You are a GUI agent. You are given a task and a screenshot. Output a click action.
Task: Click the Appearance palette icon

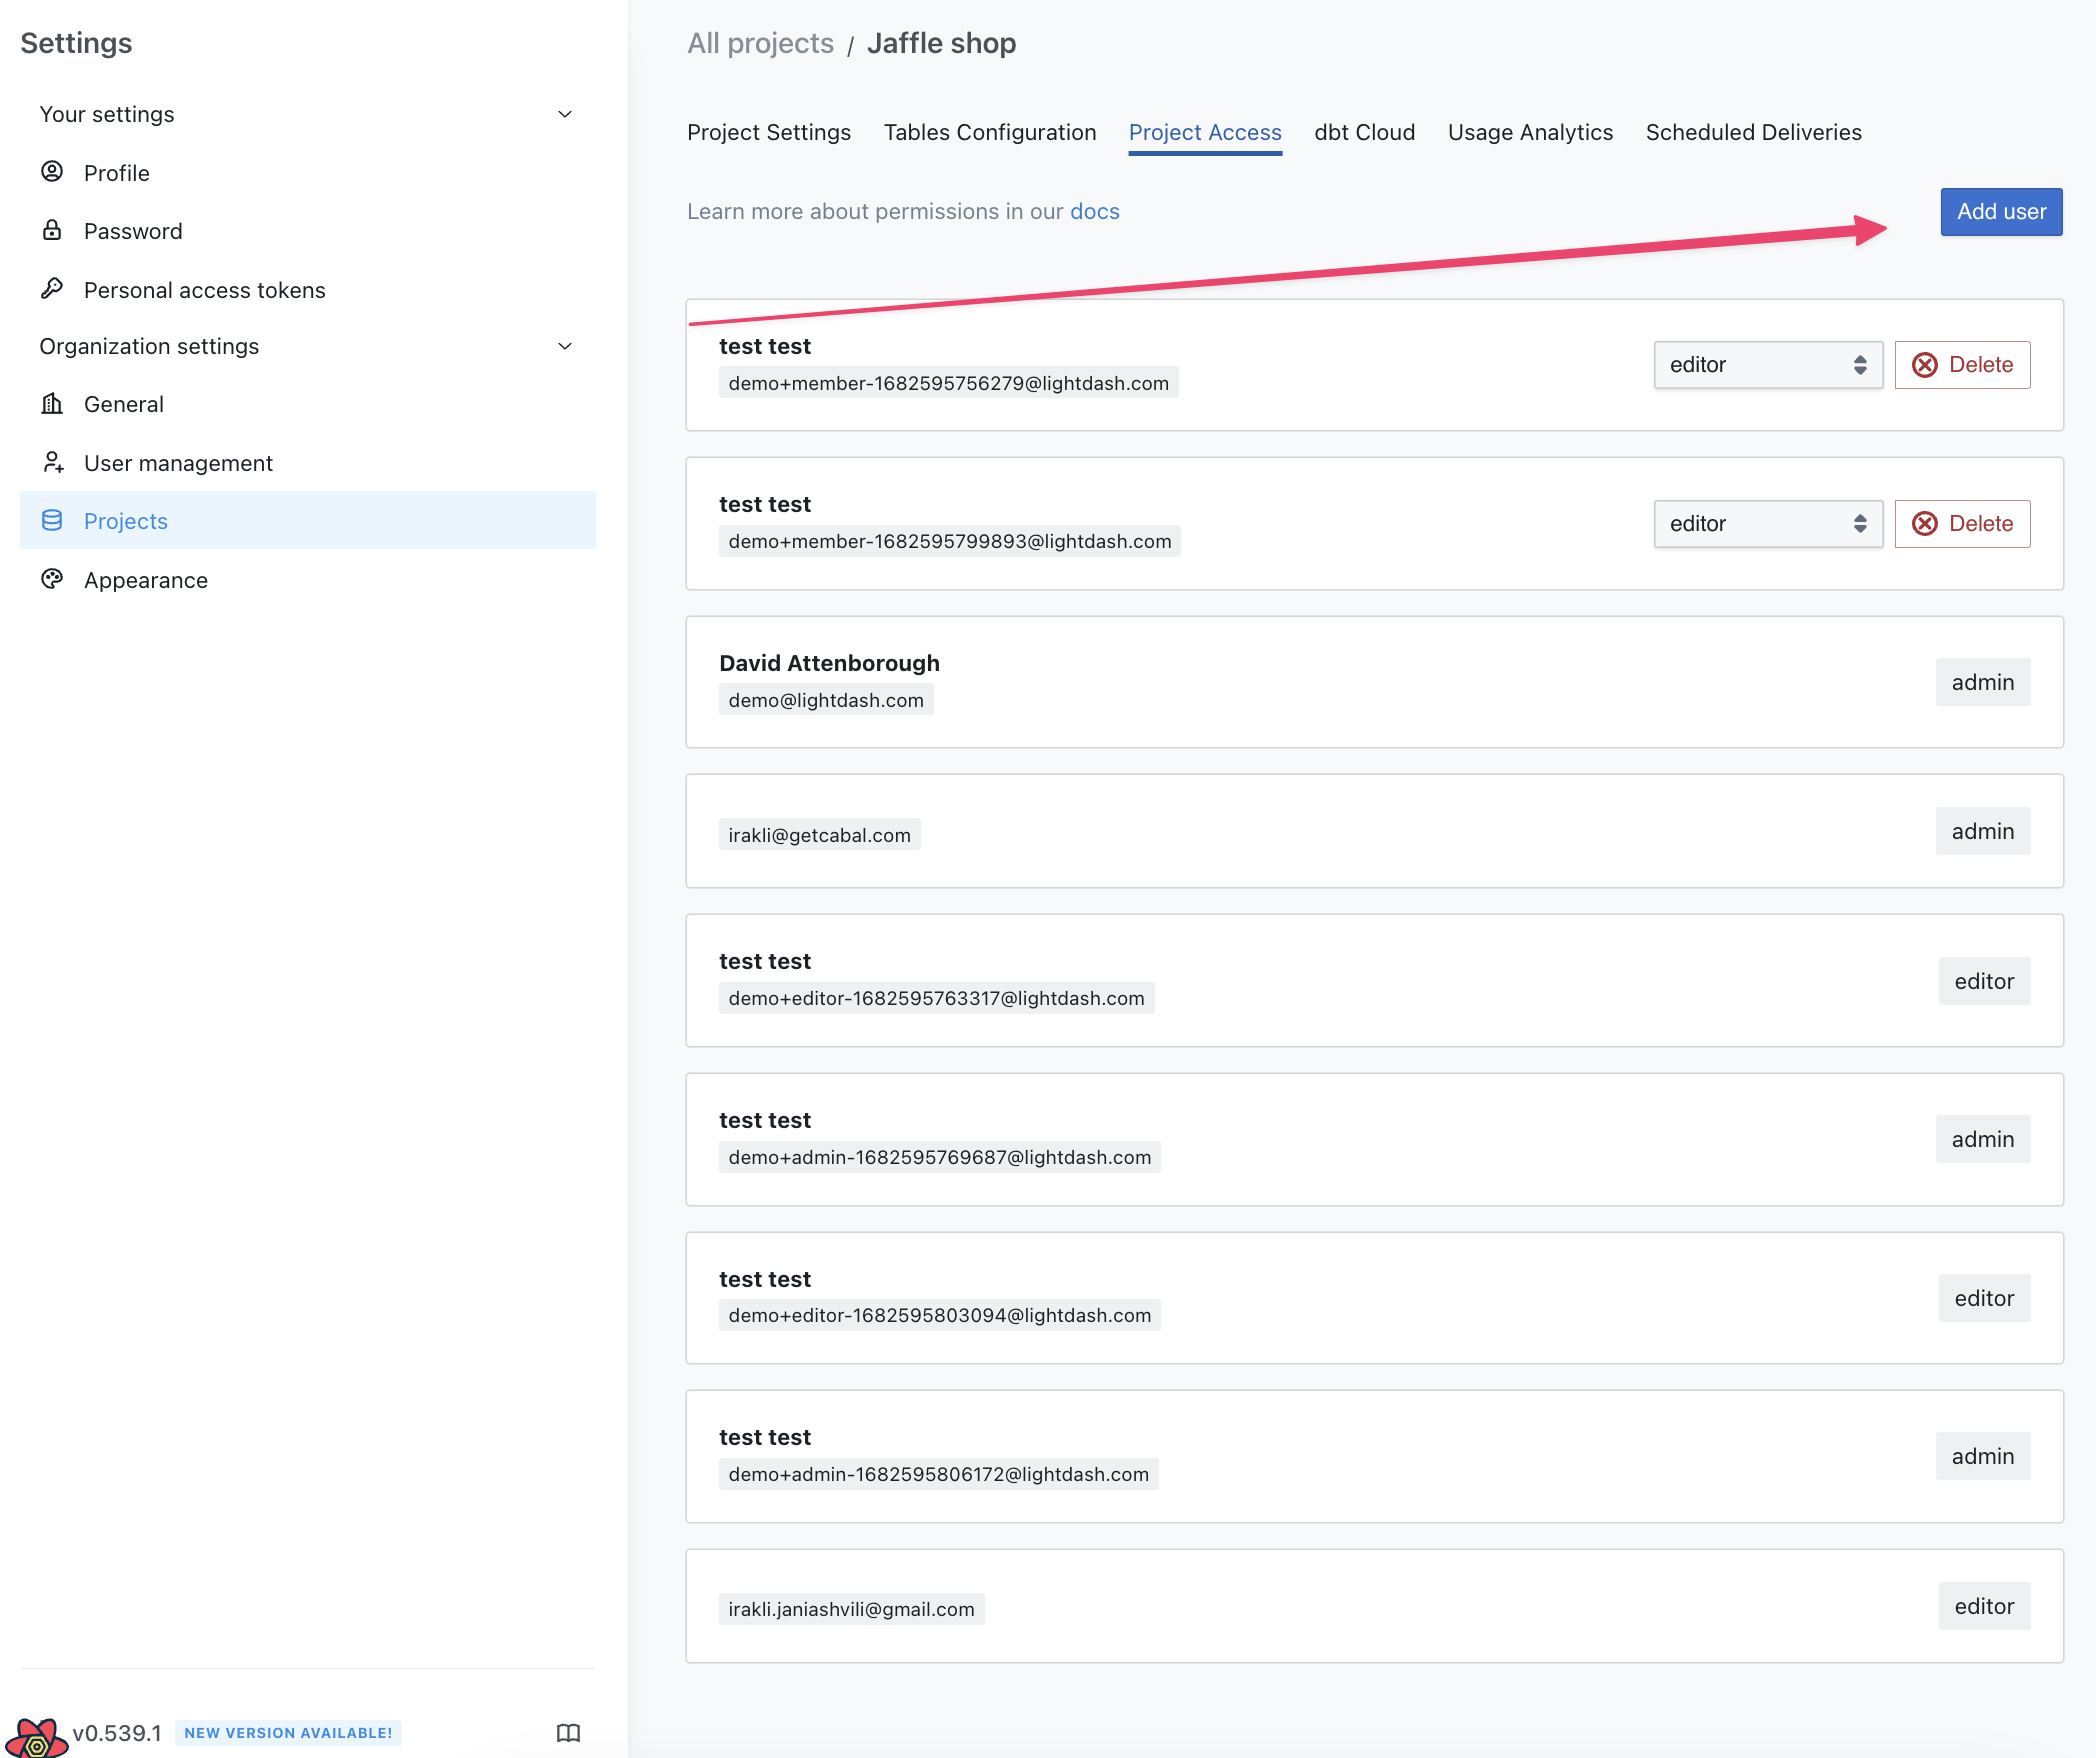click(x=53, y=579)
